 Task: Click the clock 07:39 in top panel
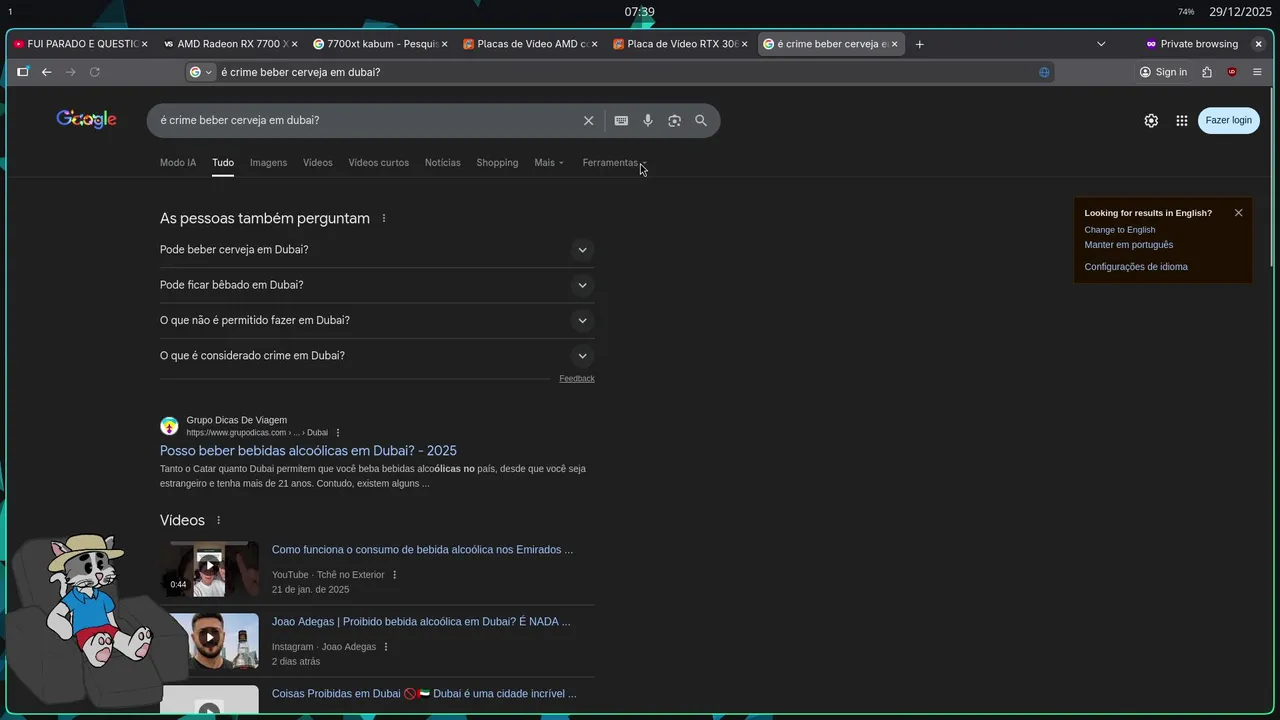tap(640, 12)
